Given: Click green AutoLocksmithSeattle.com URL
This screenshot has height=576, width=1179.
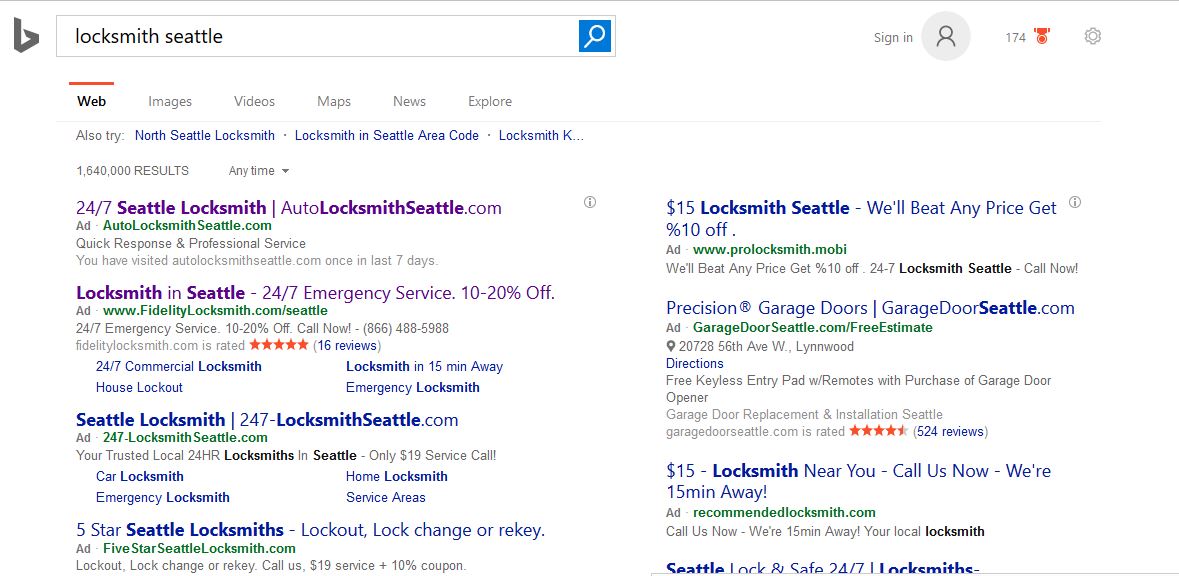Looking at the screenshot, I should point(187,226).
